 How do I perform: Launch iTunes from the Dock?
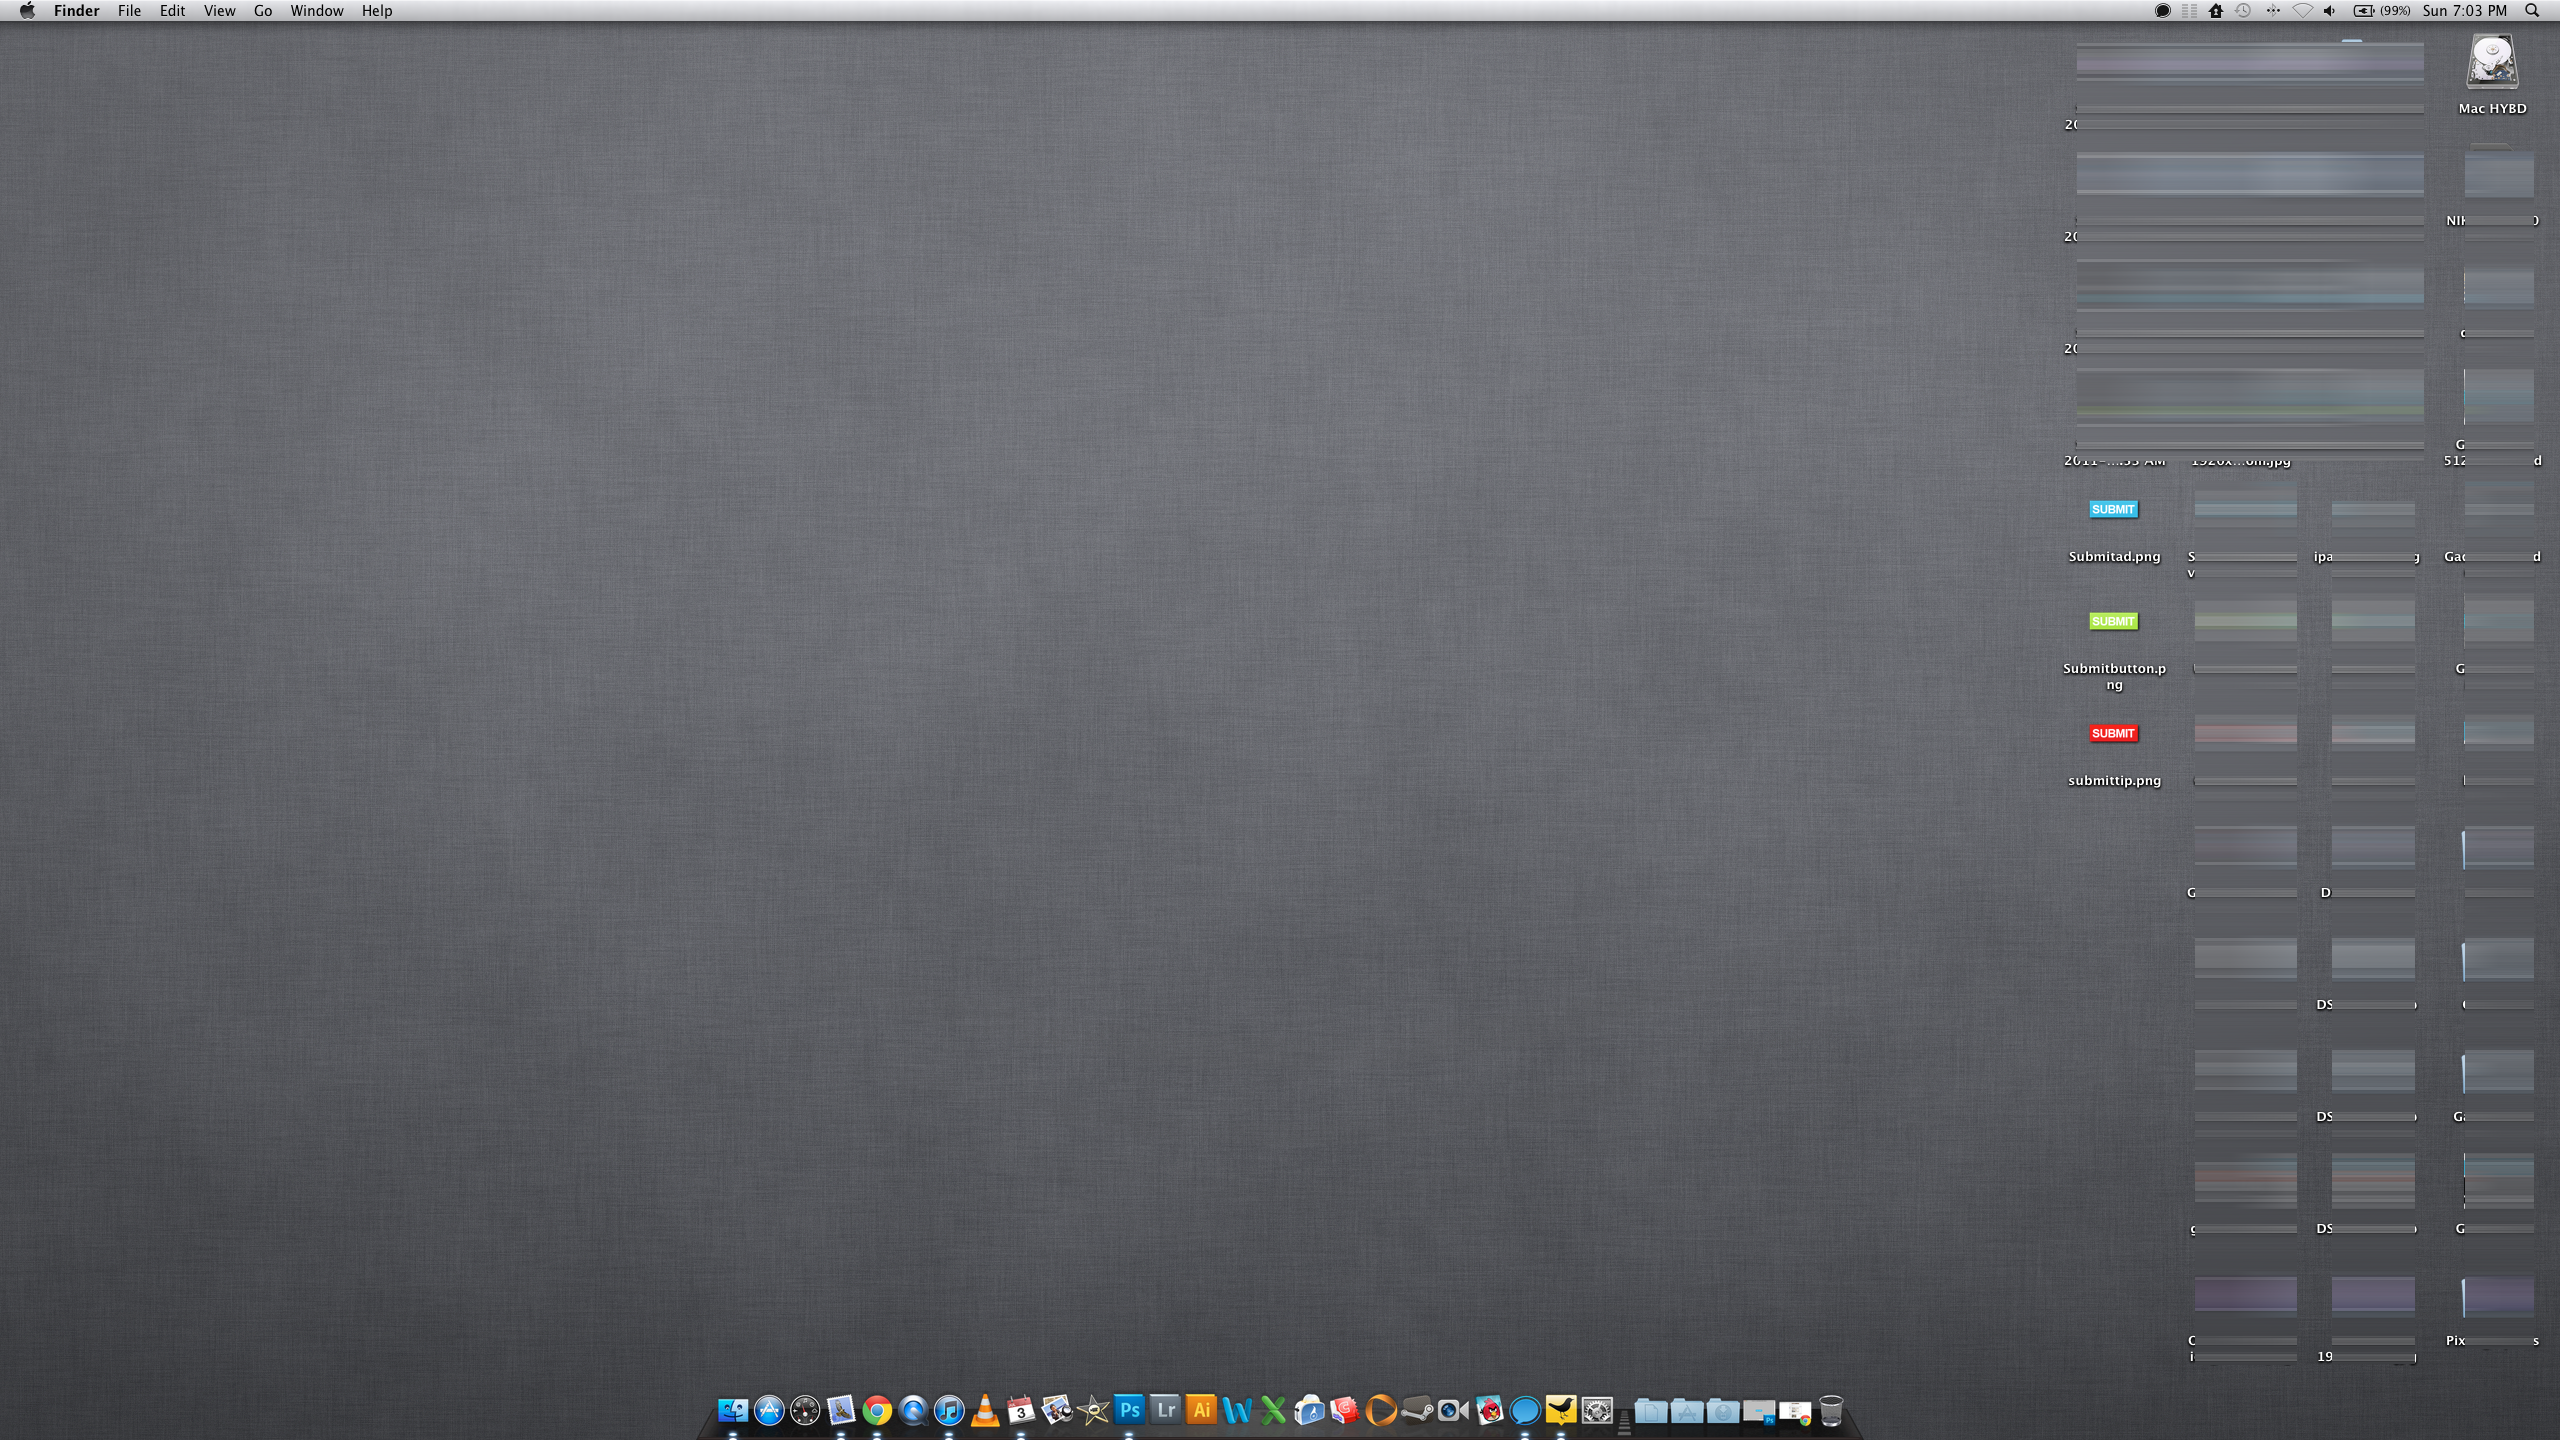949,1411
